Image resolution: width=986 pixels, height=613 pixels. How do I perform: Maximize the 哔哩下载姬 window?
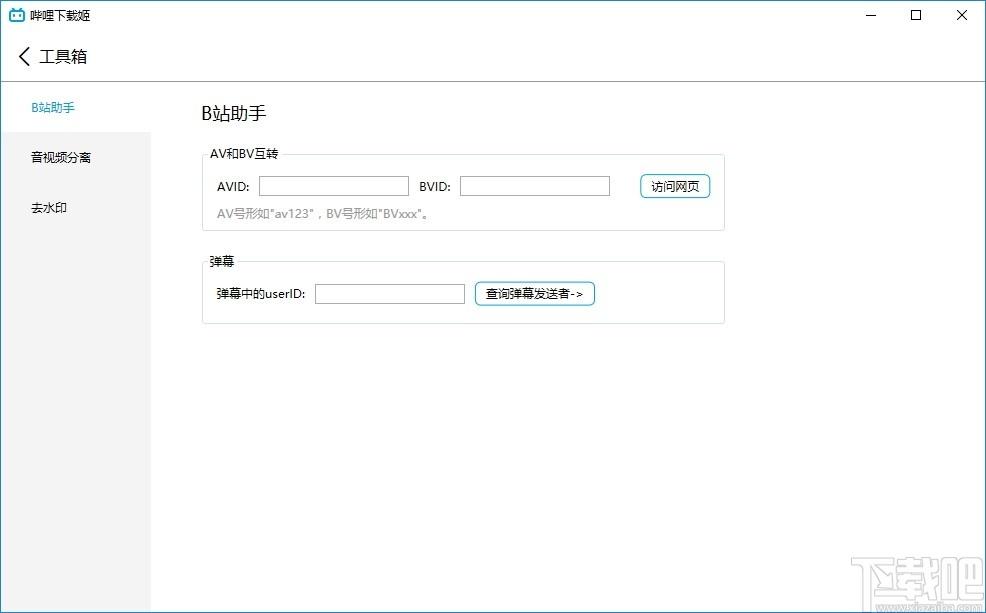coord(916,15)
